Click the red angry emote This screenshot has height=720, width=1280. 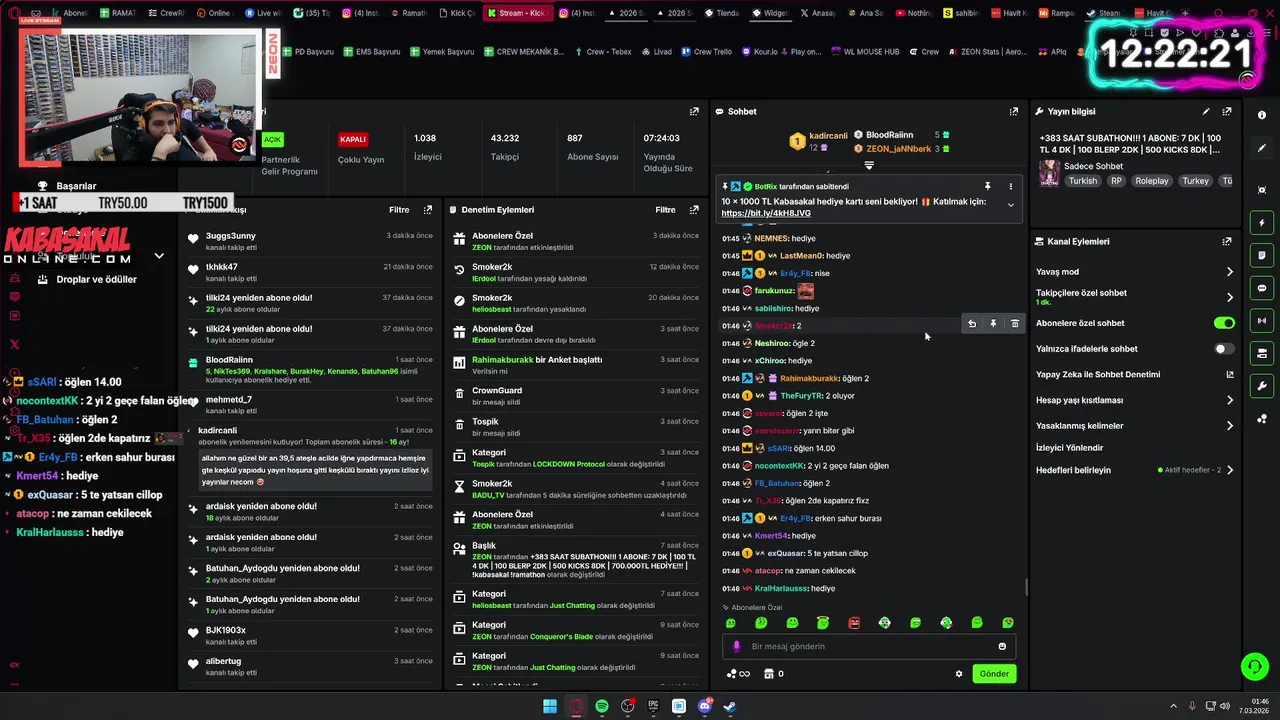854,623
